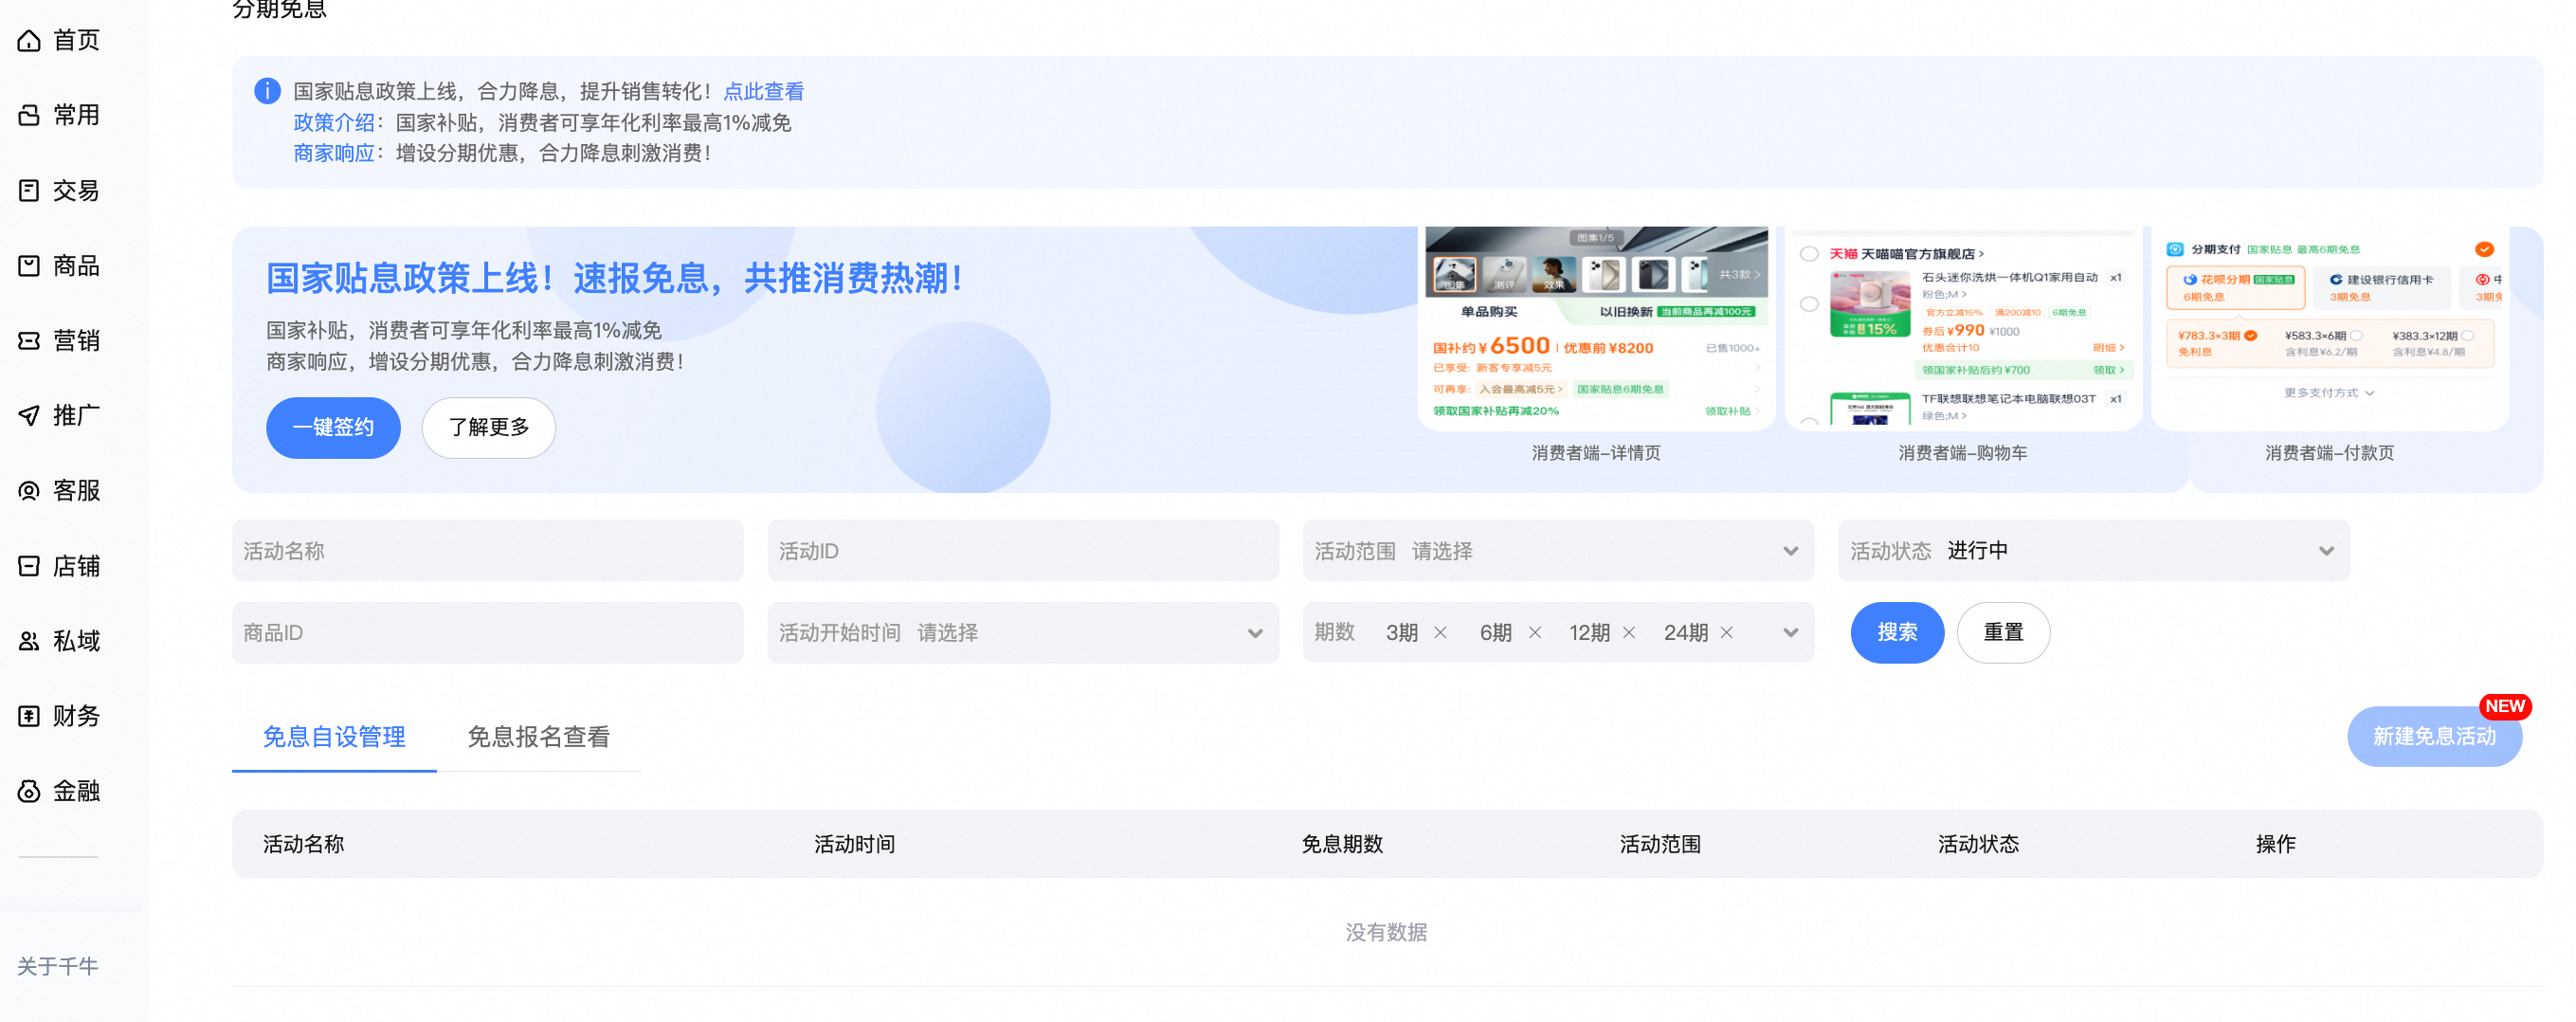
Task: Expand the 期数 multi-select arrow
Action: tap(1790, 633)
